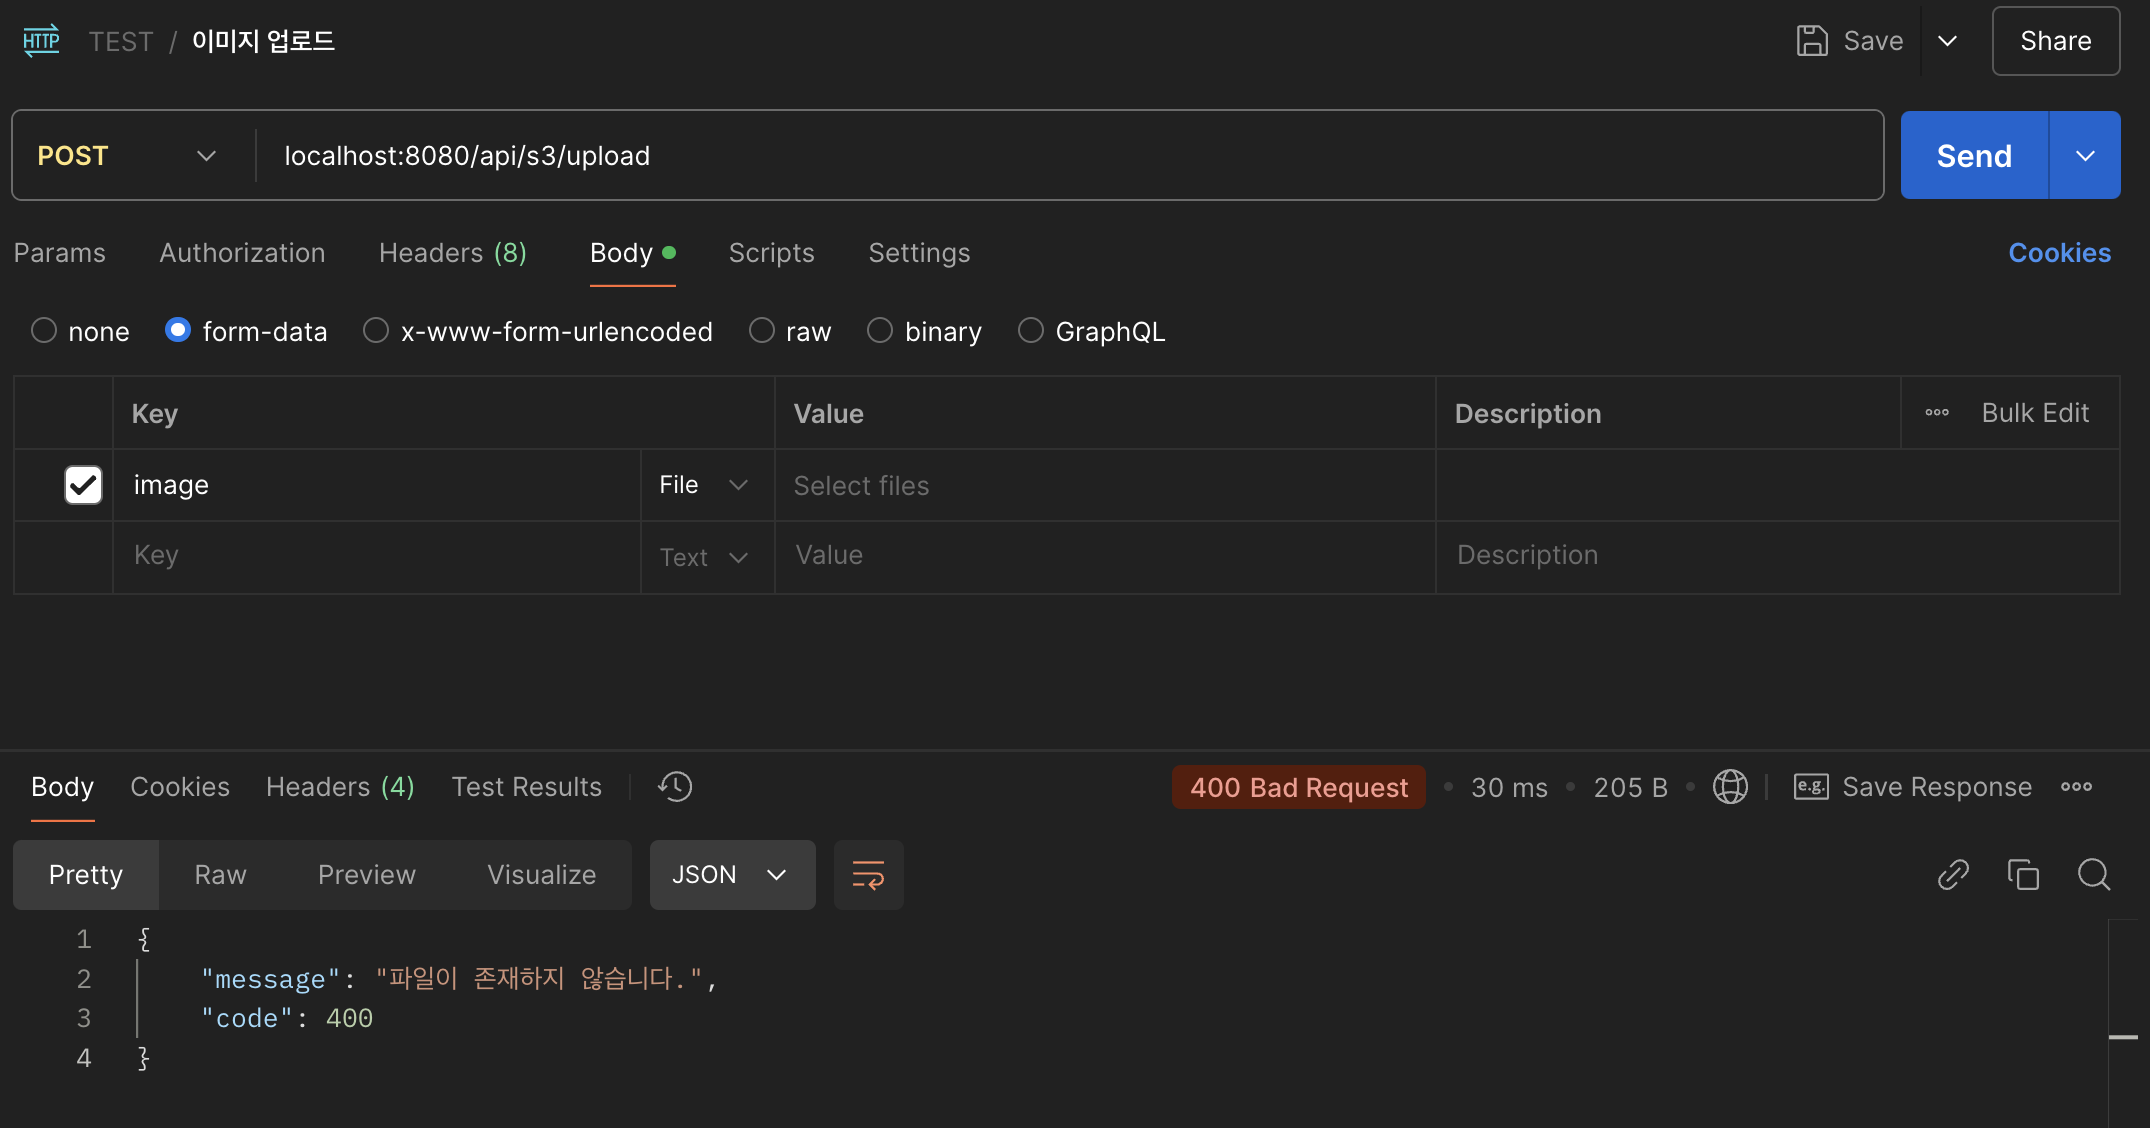Open the response Raw view tab
The height and width of the screenshot is (1128, 2150).
pos(220,875)
